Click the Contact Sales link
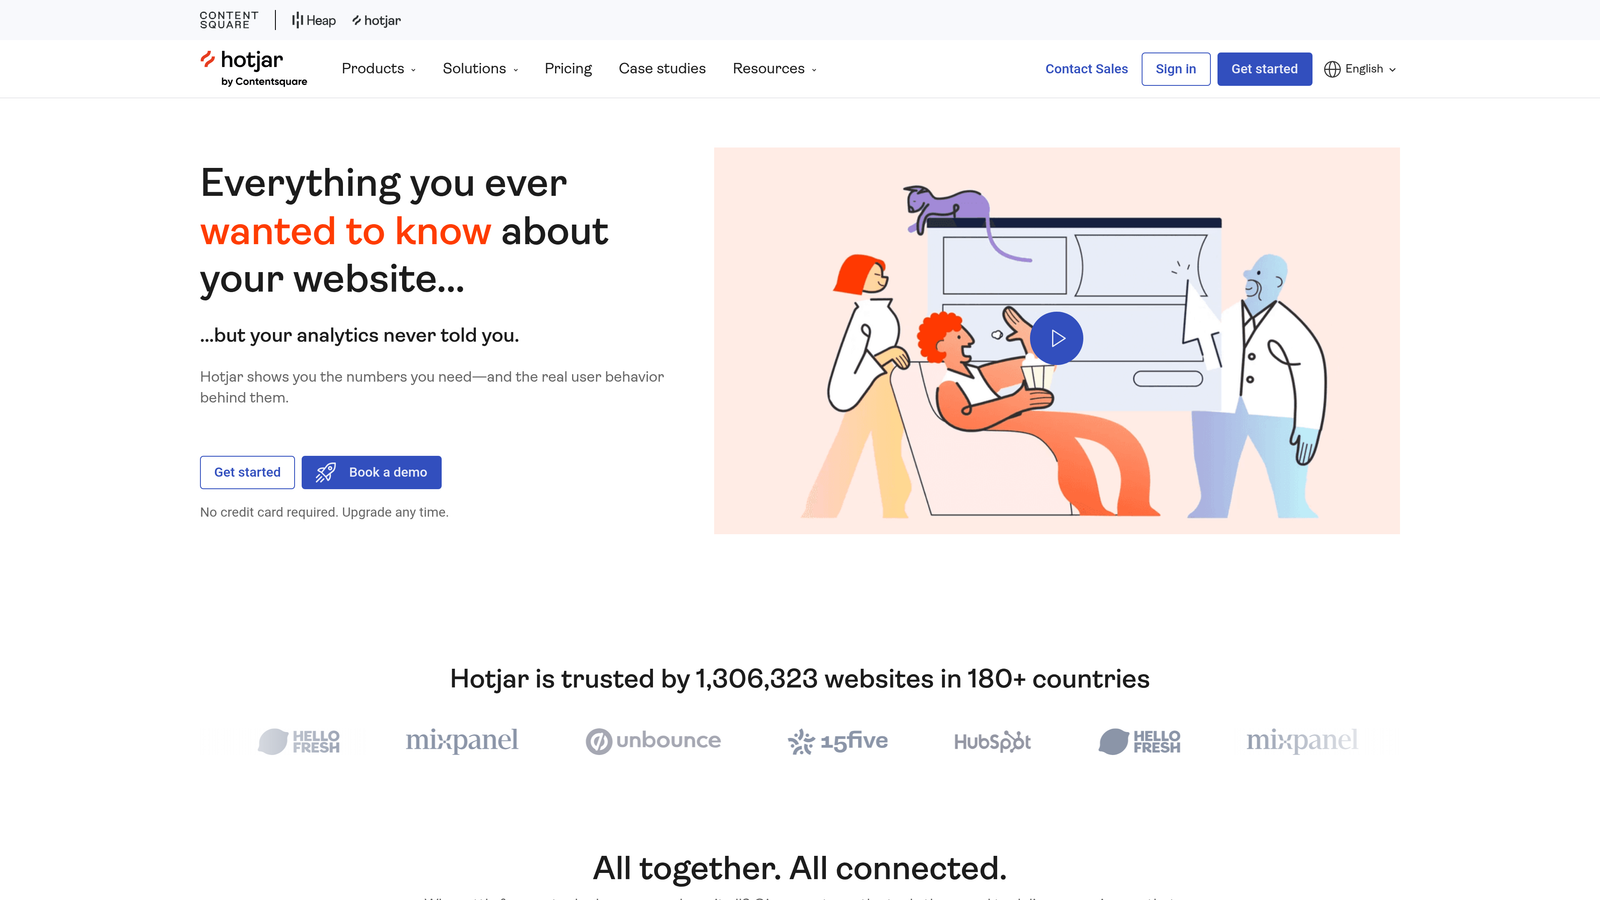This screenshot has height=900, width=1600. (x=1086, y=69)
